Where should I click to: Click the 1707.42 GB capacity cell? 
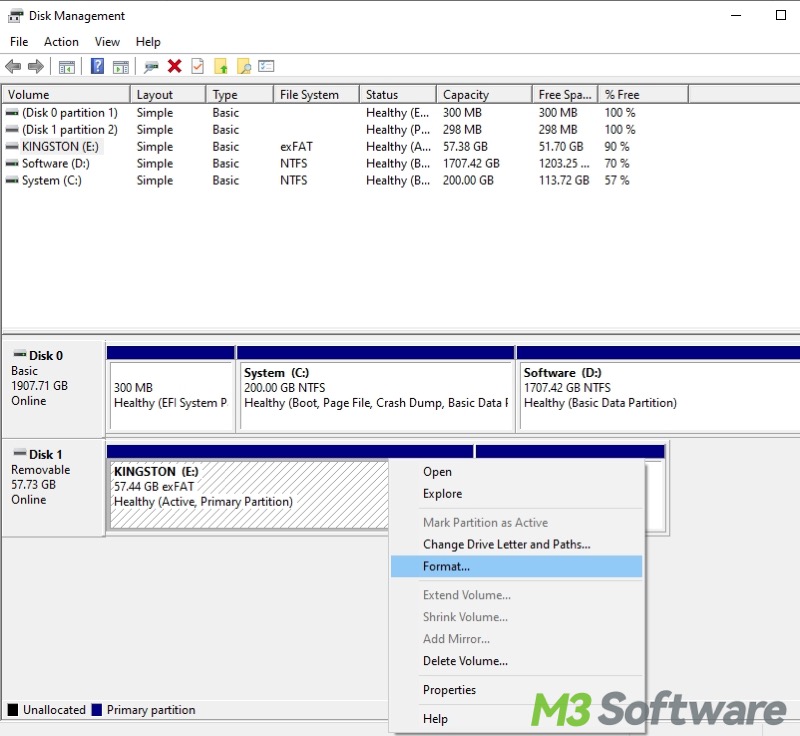(x=471, y=163)
